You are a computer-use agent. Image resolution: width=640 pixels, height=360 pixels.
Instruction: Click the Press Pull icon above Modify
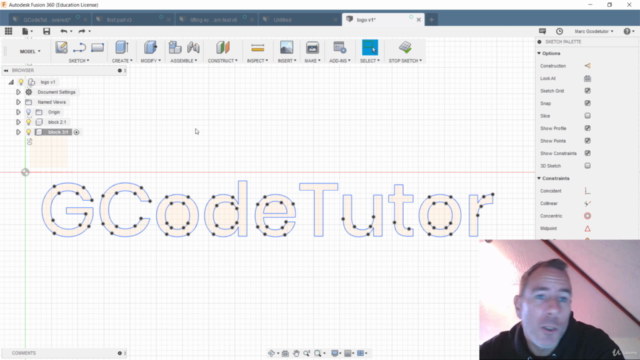click(150, 47)
